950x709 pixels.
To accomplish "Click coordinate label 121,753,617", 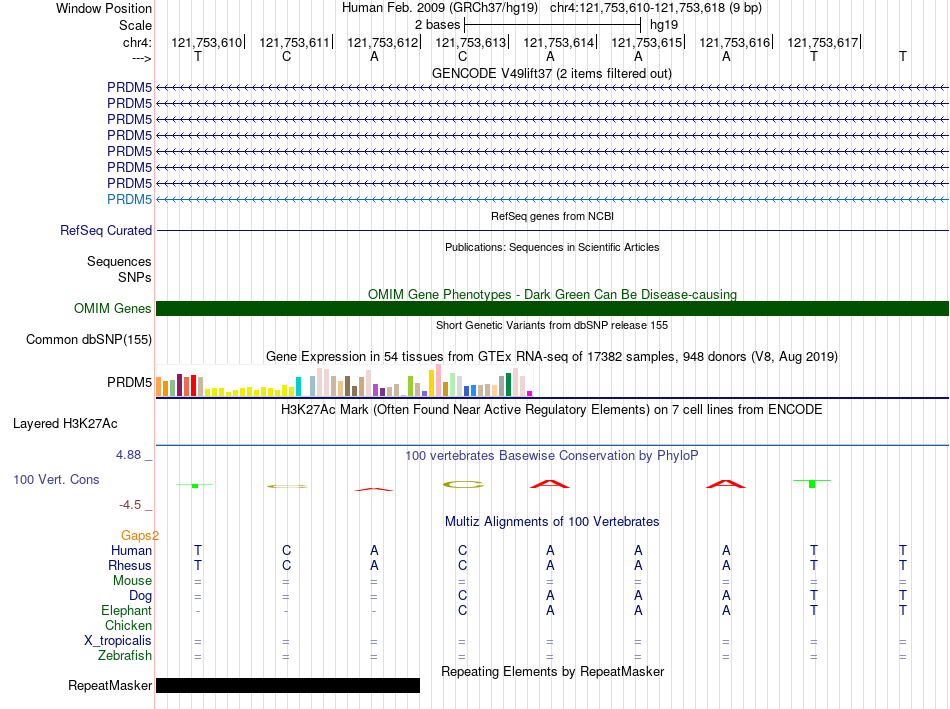I will click(x=822, y=42).
